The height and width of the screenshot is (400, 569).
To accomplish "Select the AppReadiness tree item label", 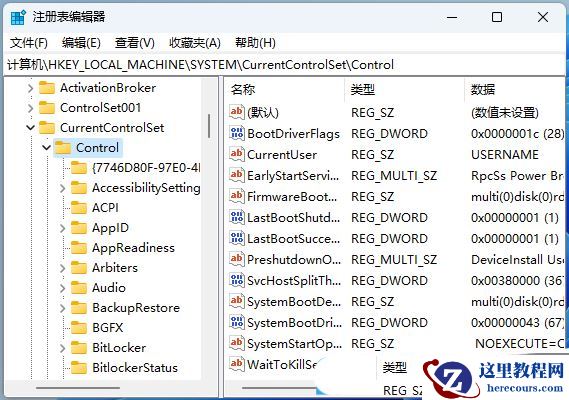I will pyautogui.click(x=134, y=248).
